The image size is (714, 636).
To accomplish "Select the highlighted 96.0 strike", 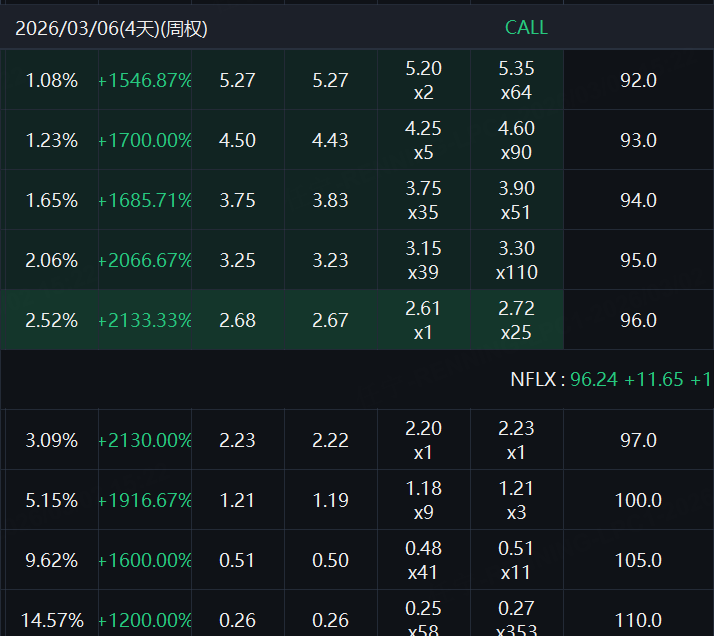I will pos(638,320).
